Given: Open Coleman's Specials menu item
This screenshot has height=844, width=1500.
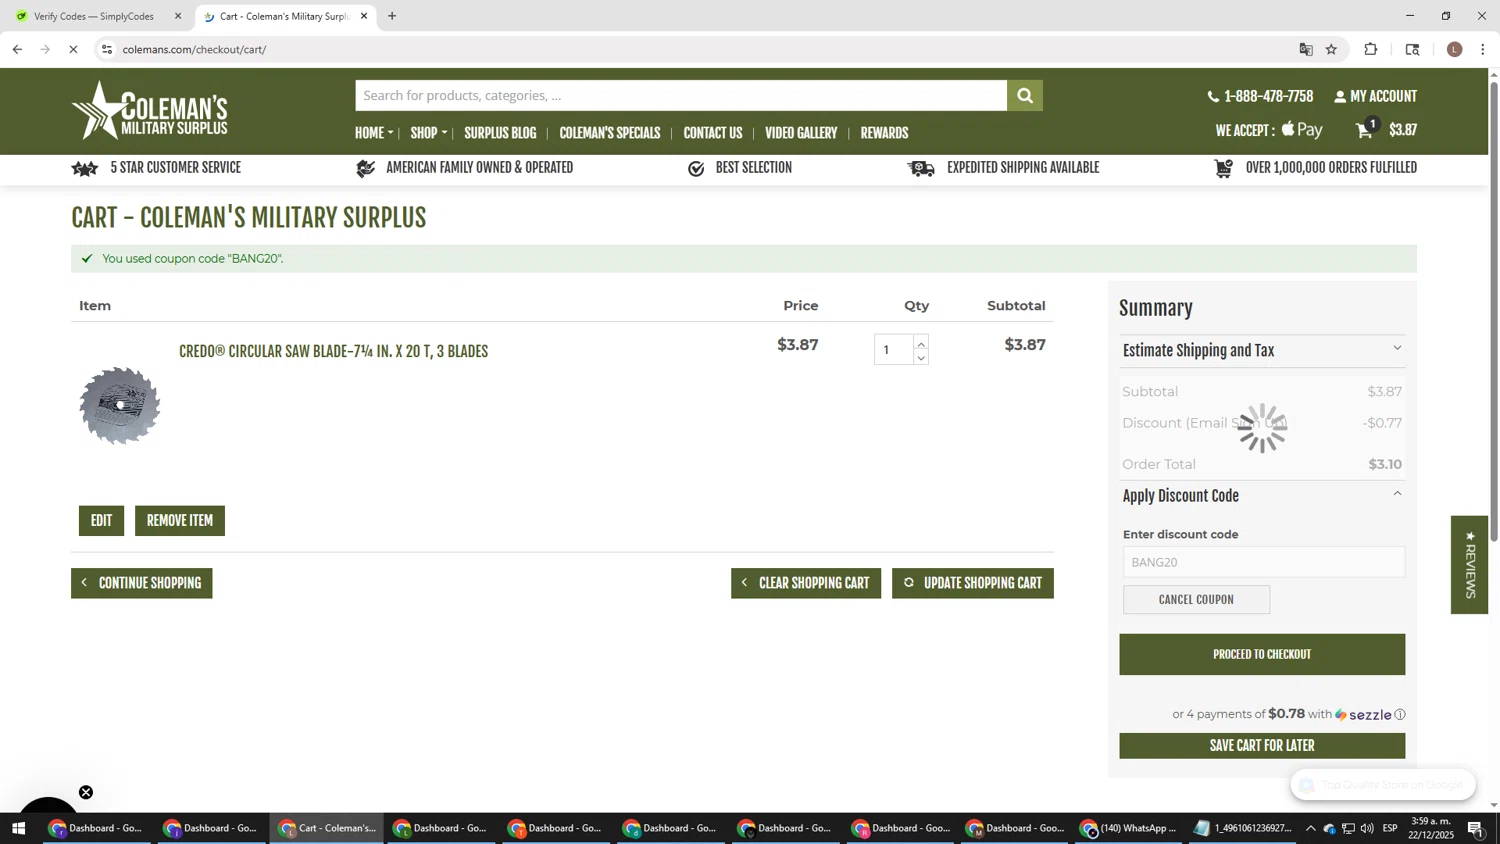Looking at the screenshot, I should tap(610, 133).
